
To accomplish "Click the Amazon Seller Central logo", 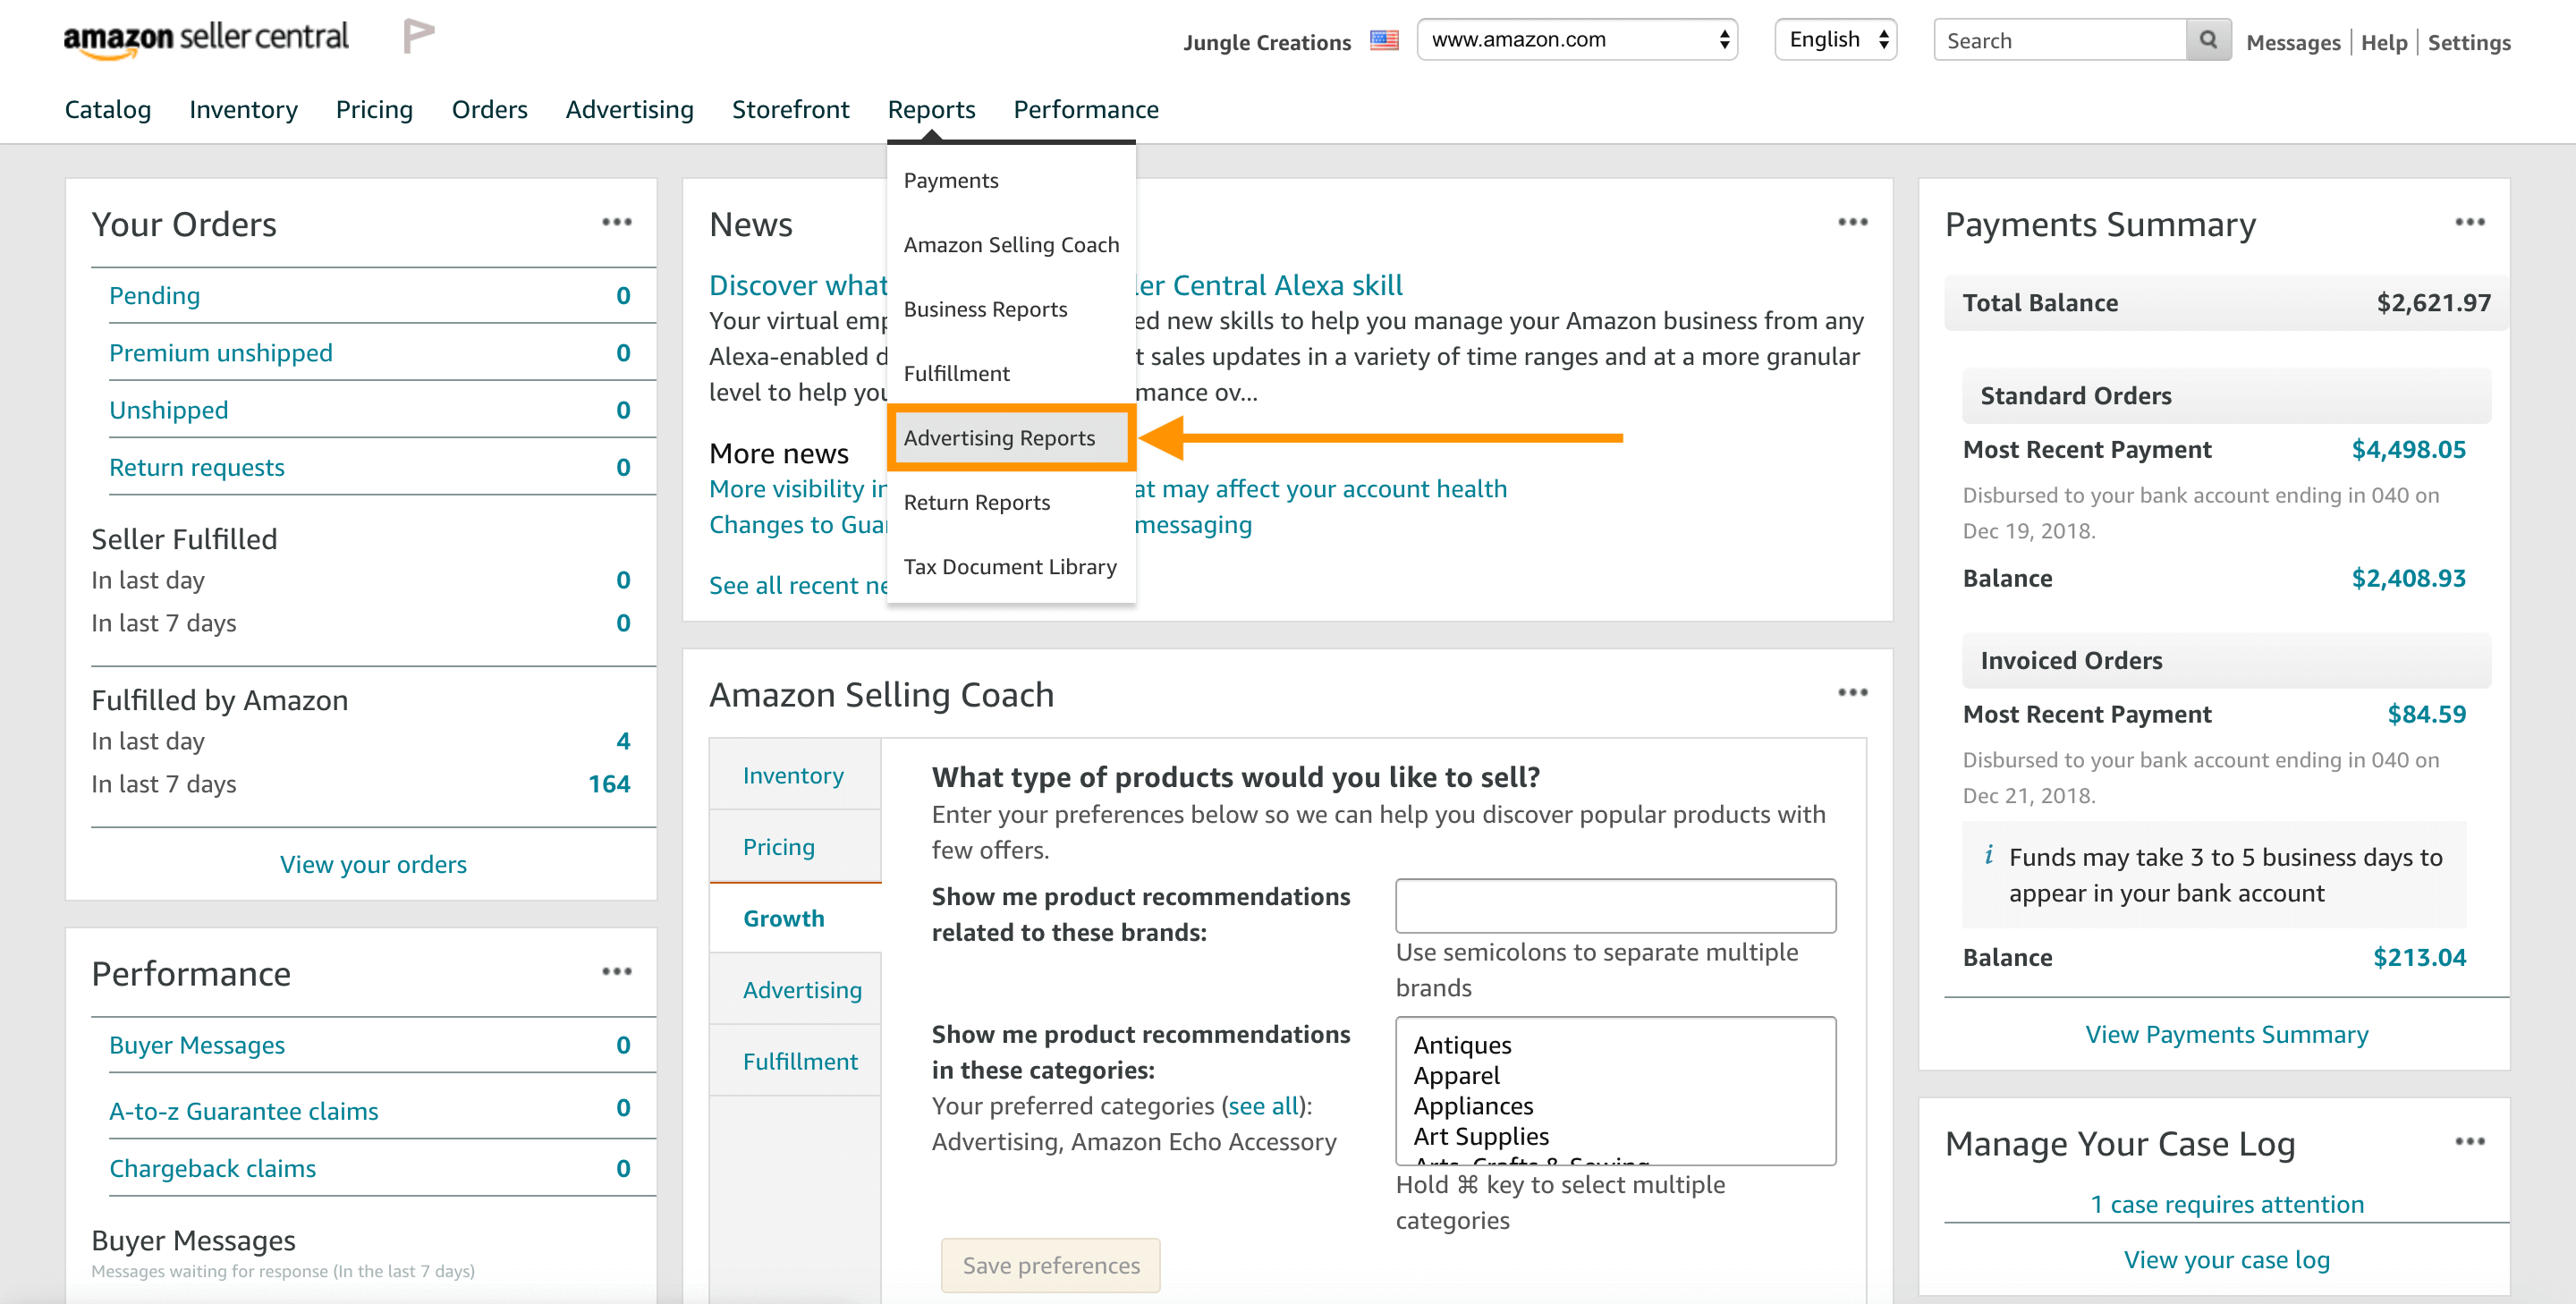I will point(206,39).
